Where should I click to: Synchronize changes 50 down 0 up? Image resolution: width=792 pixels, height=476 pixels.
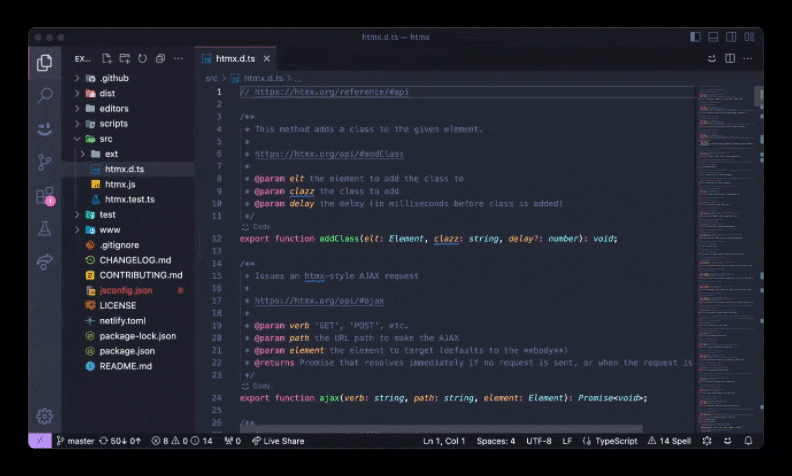120,441
